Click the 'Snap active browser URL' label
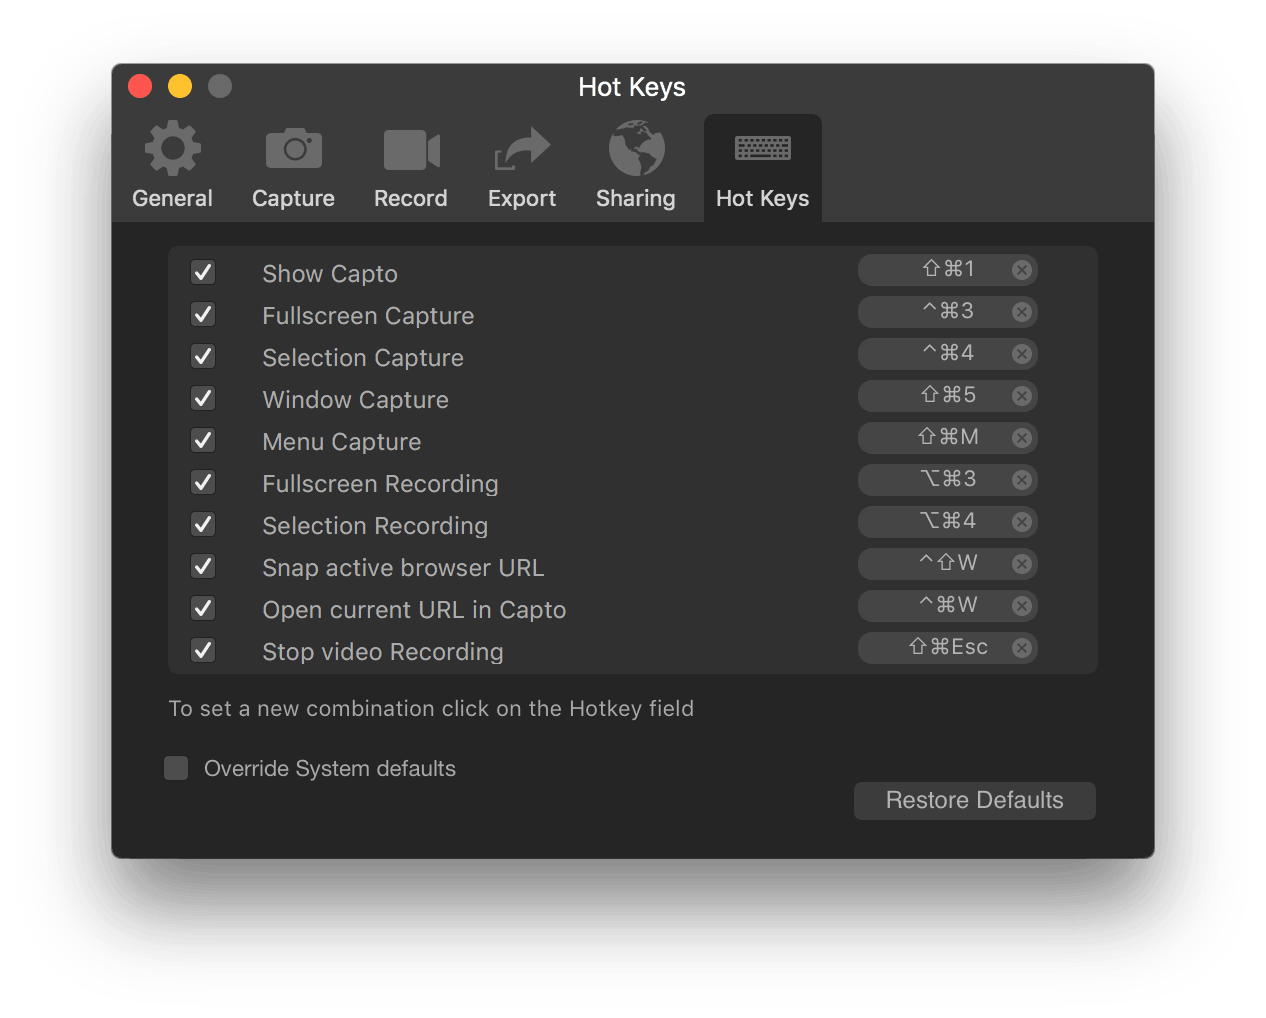The width and height of the screenshot is (1266, 1018). point(403,568)
